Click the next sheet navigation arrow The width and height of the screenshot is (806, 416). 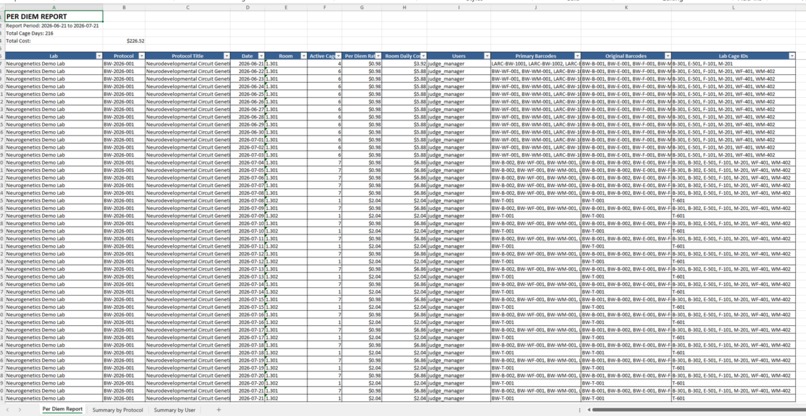(x=20, y=410)
